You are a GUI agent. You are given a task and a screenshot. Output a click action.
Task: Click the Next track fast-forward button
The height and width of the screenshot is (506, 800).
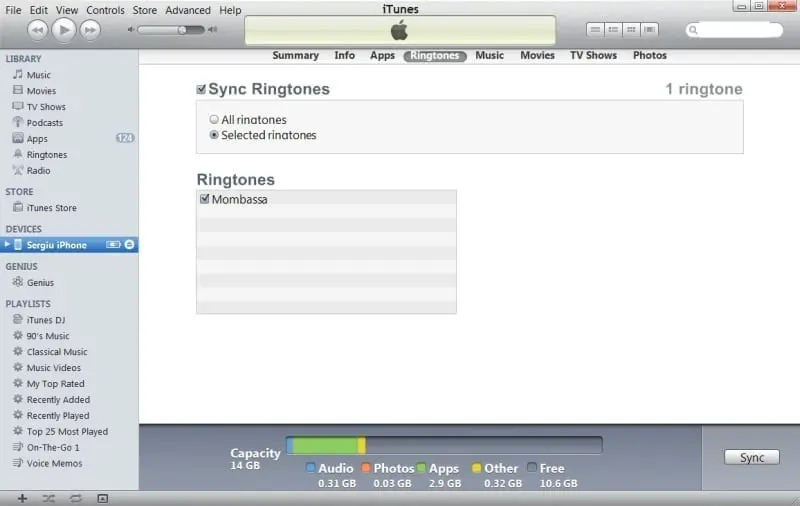(x=90, y=30)
